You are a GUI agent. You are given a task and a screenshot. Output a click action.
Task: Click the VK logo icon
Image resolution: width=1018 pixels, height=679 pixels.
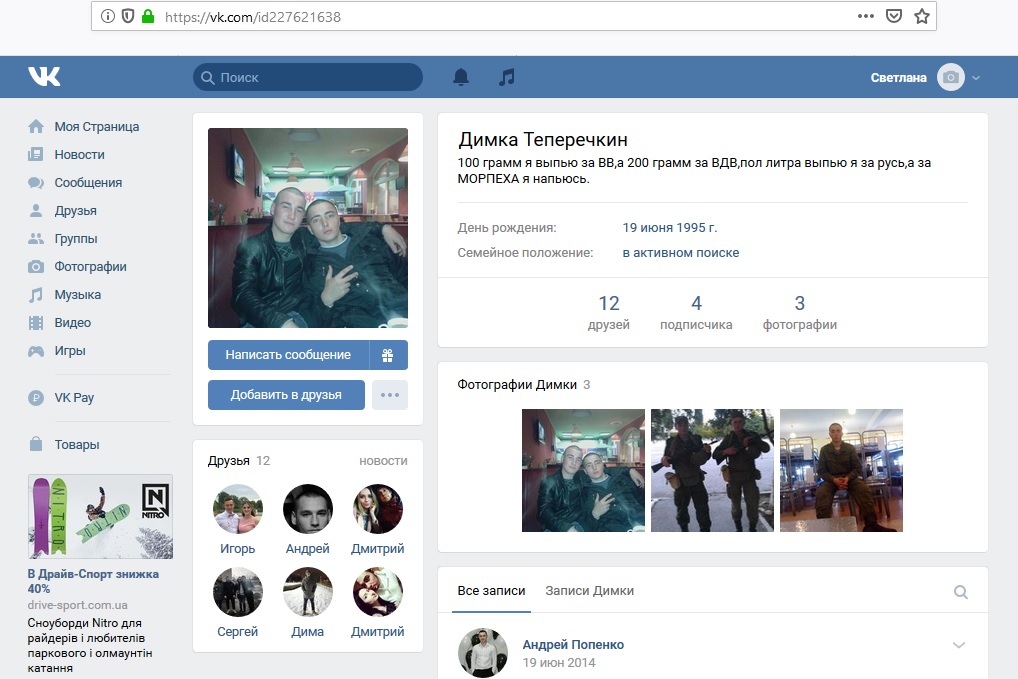point(44,77)
